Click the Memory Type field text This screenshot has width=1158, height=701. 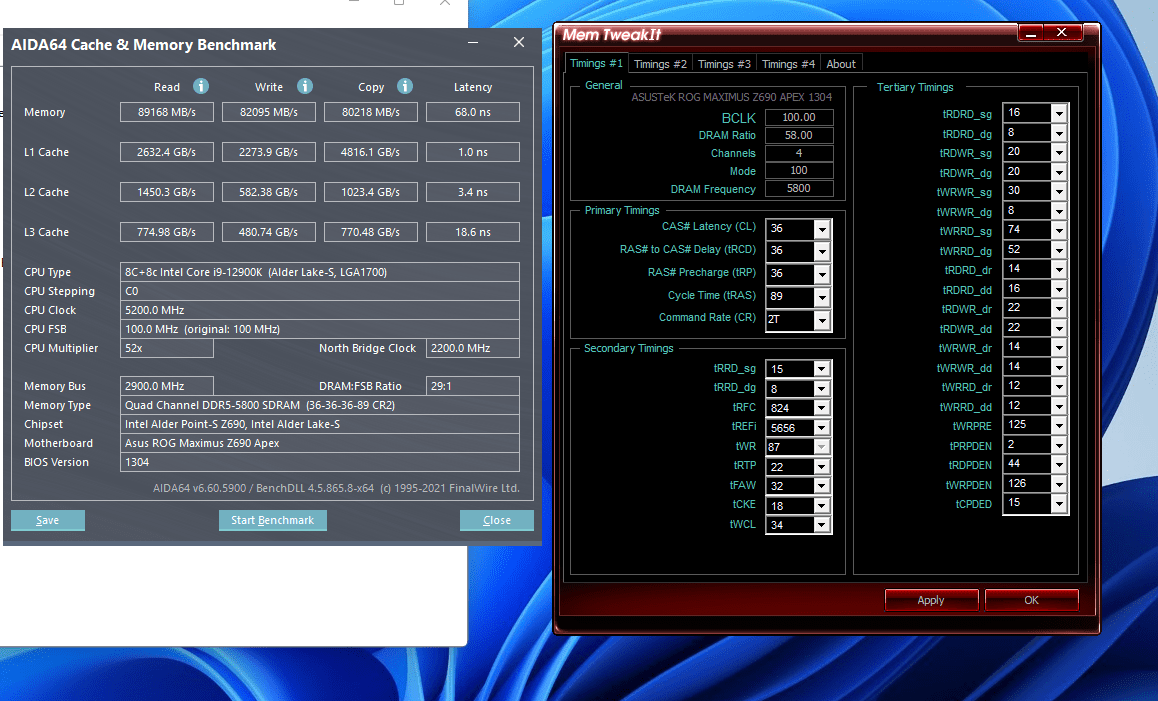coord(320,405)
